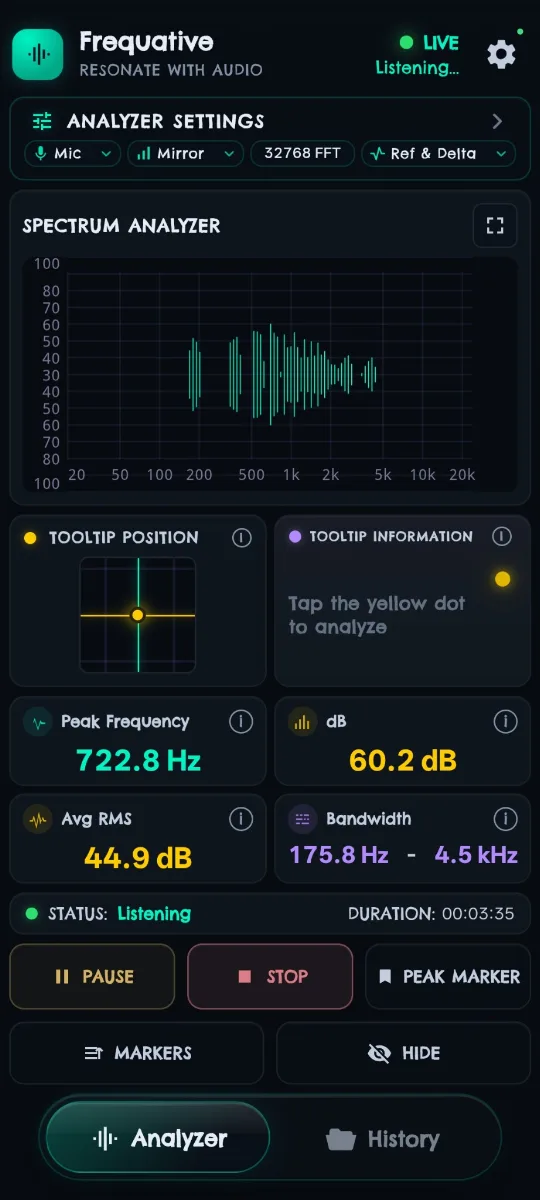The width and height of the screenshot is (540, 1200).
Task: Open the Markers list
Action: tap(137, 1053)
